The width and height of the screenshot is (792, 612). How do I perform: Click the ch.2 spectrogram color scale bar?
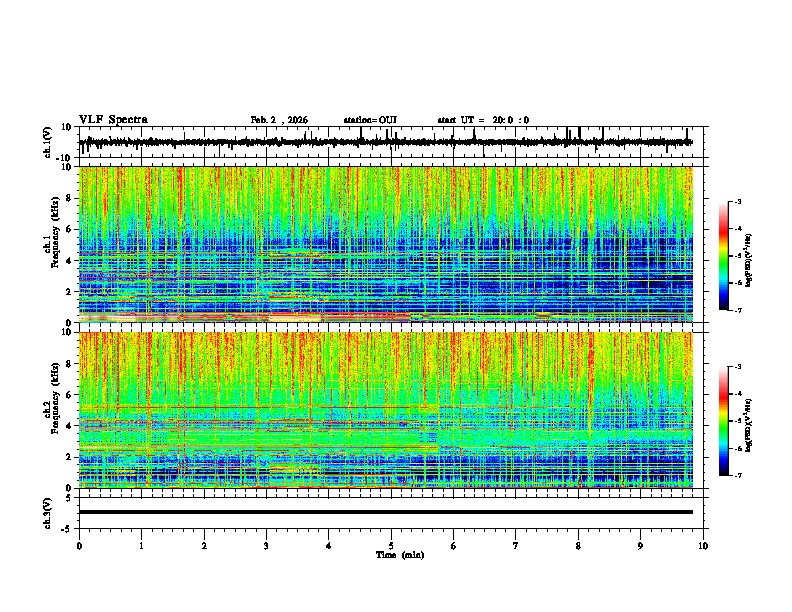pyautogui.click(x=724, y=421)
